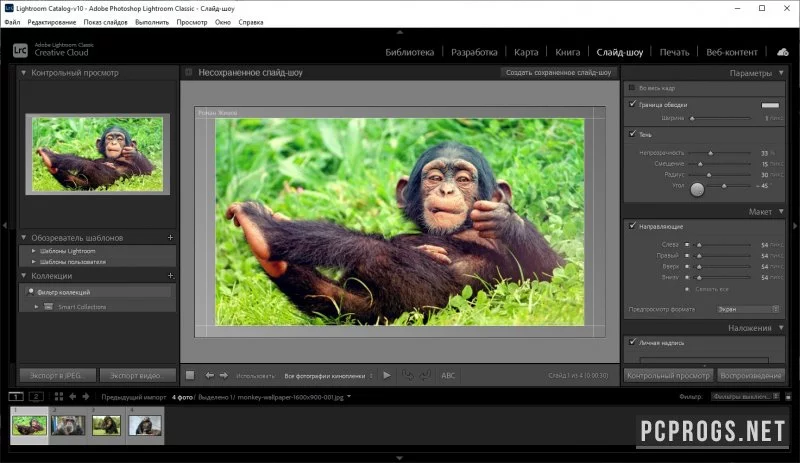800x463 pixels.
Task: Switch to main window display 1
Action: point(16,397)
